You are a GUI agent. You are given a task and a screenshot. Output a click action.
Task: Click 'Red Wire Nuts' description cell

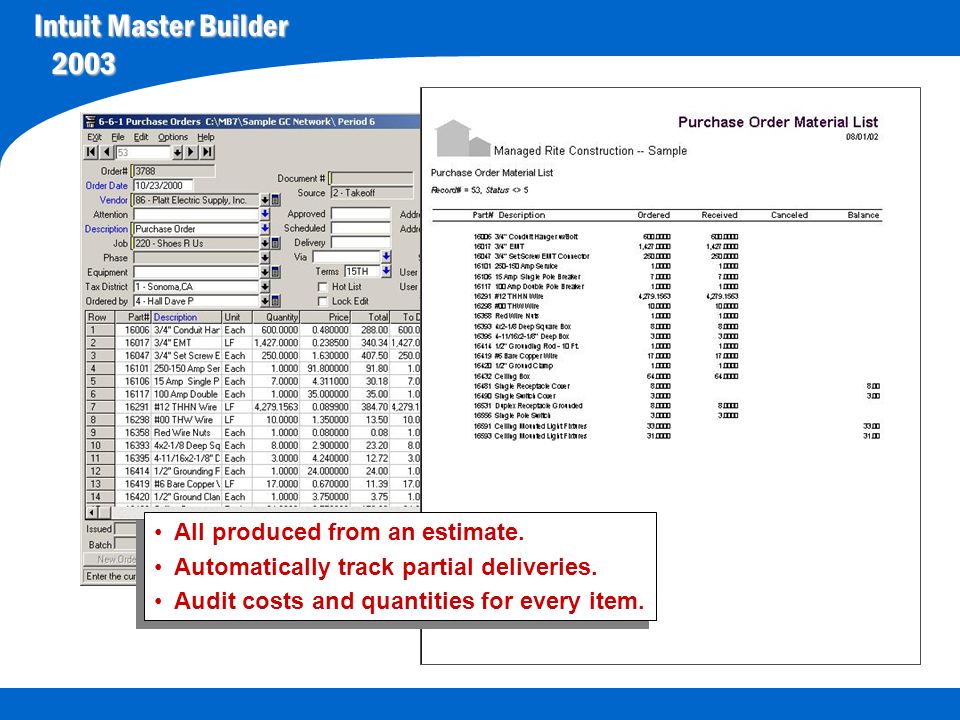point(186,433)
